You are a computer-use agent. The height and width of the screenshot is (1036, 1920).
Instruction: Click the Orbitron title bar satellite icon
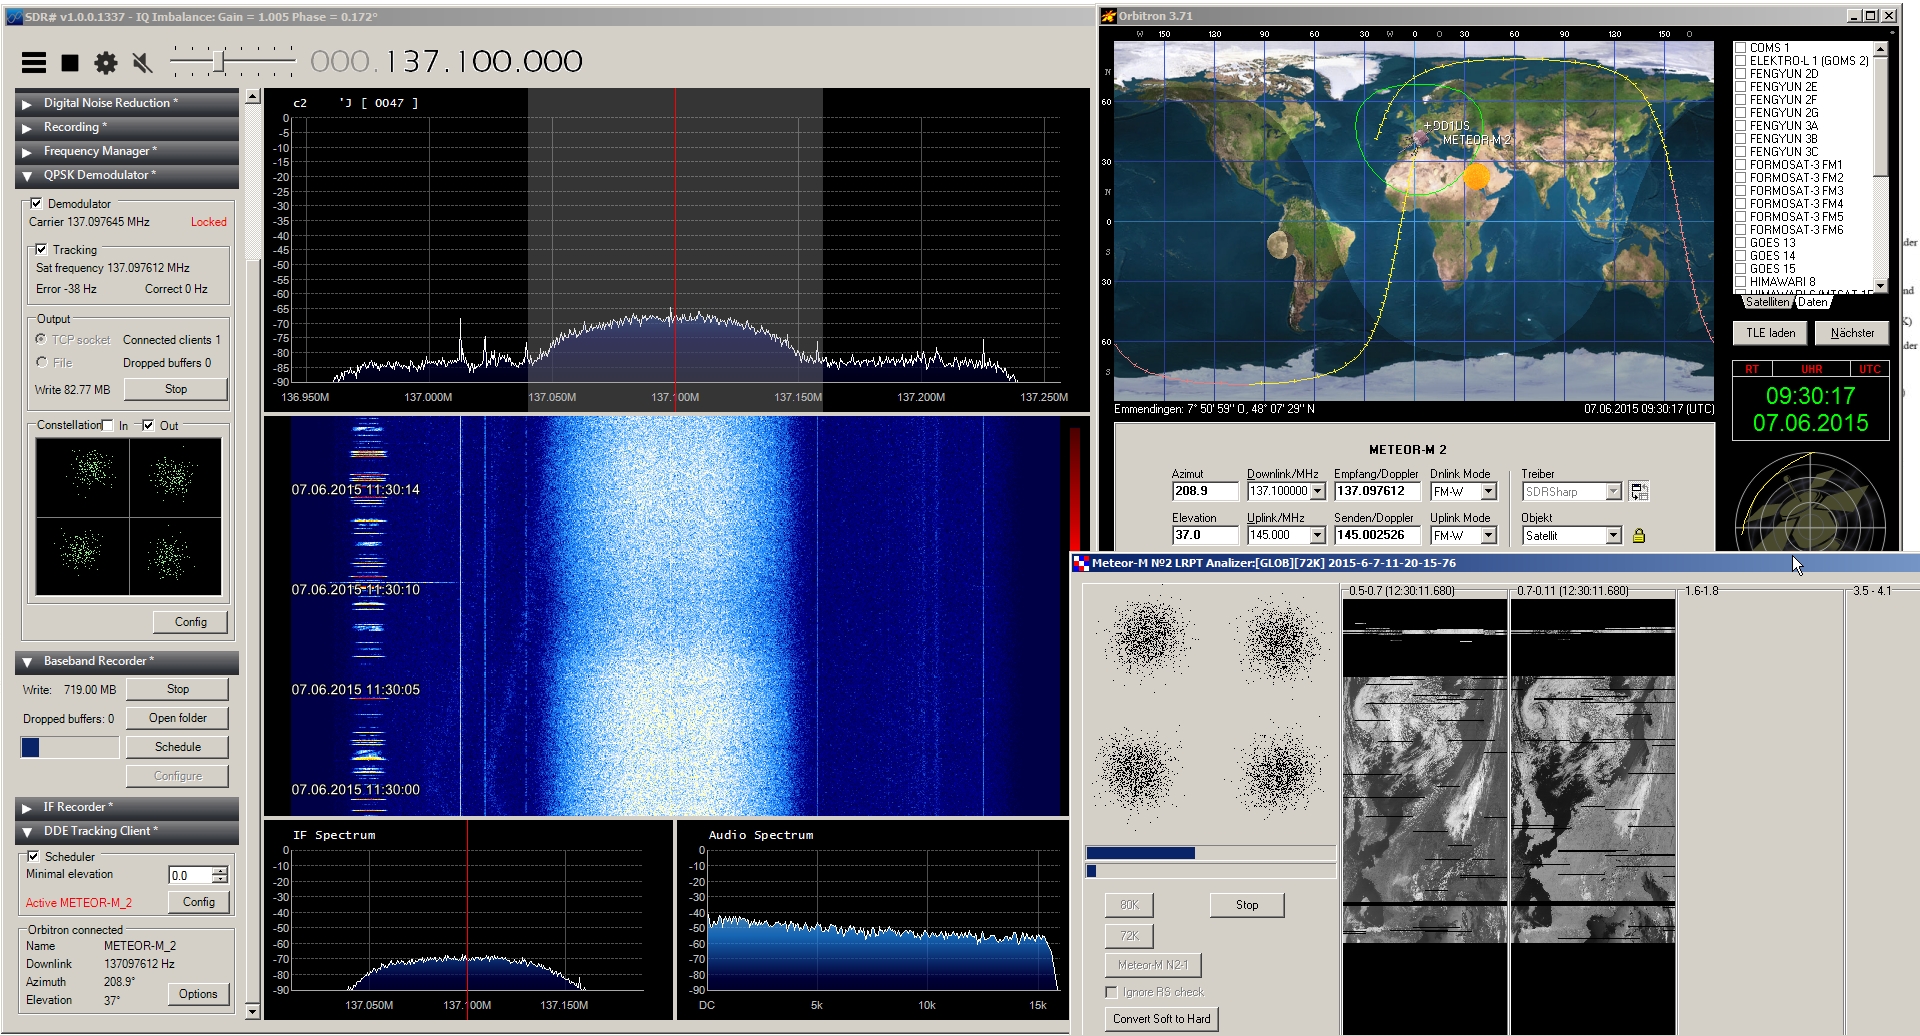(1108, 16)
